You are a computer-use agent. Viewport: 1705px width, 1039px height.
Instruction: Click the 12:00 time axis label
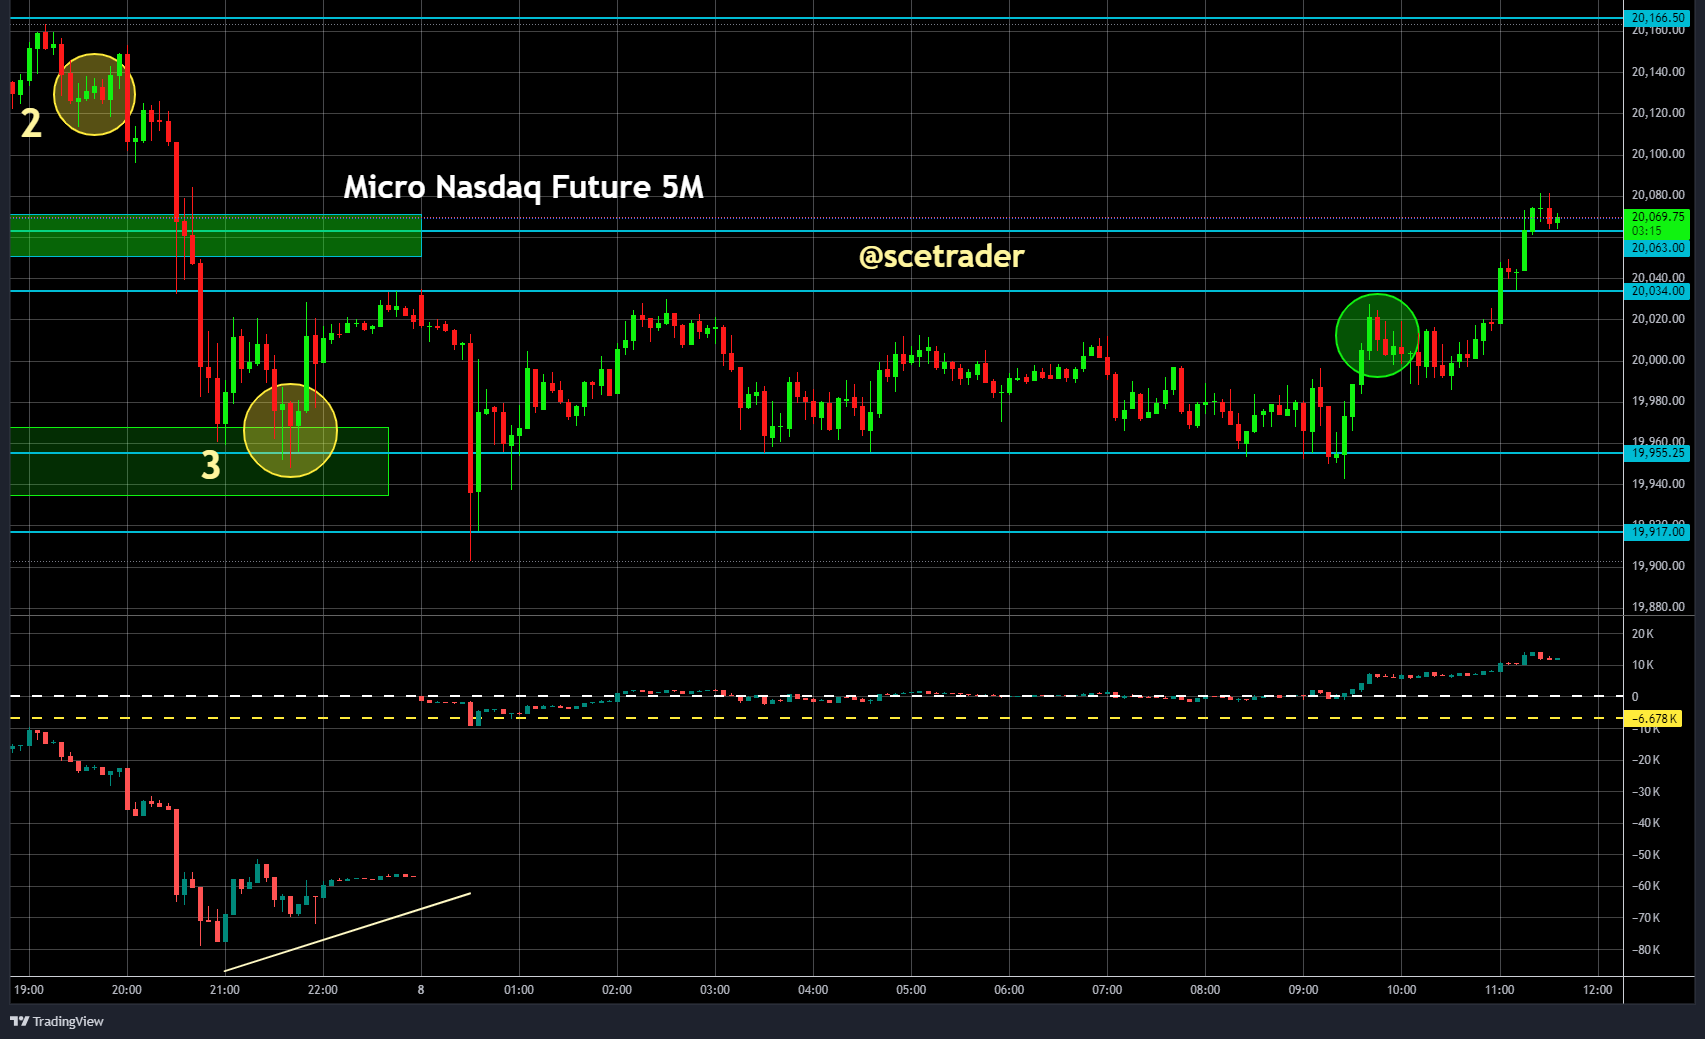click(1598, 990)
